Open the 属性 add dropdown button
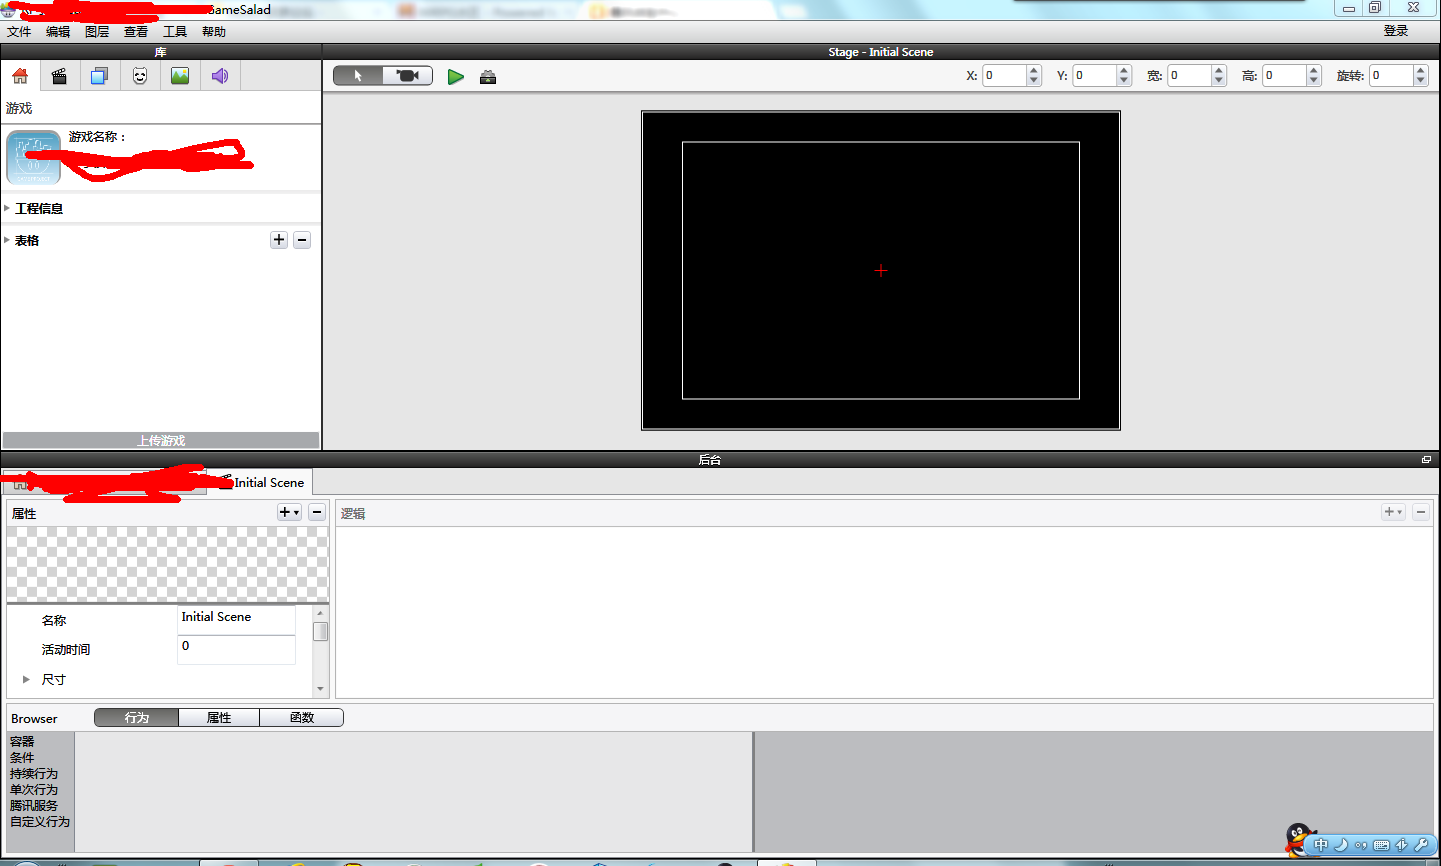 pyautogui.click(x=289, y=512)
